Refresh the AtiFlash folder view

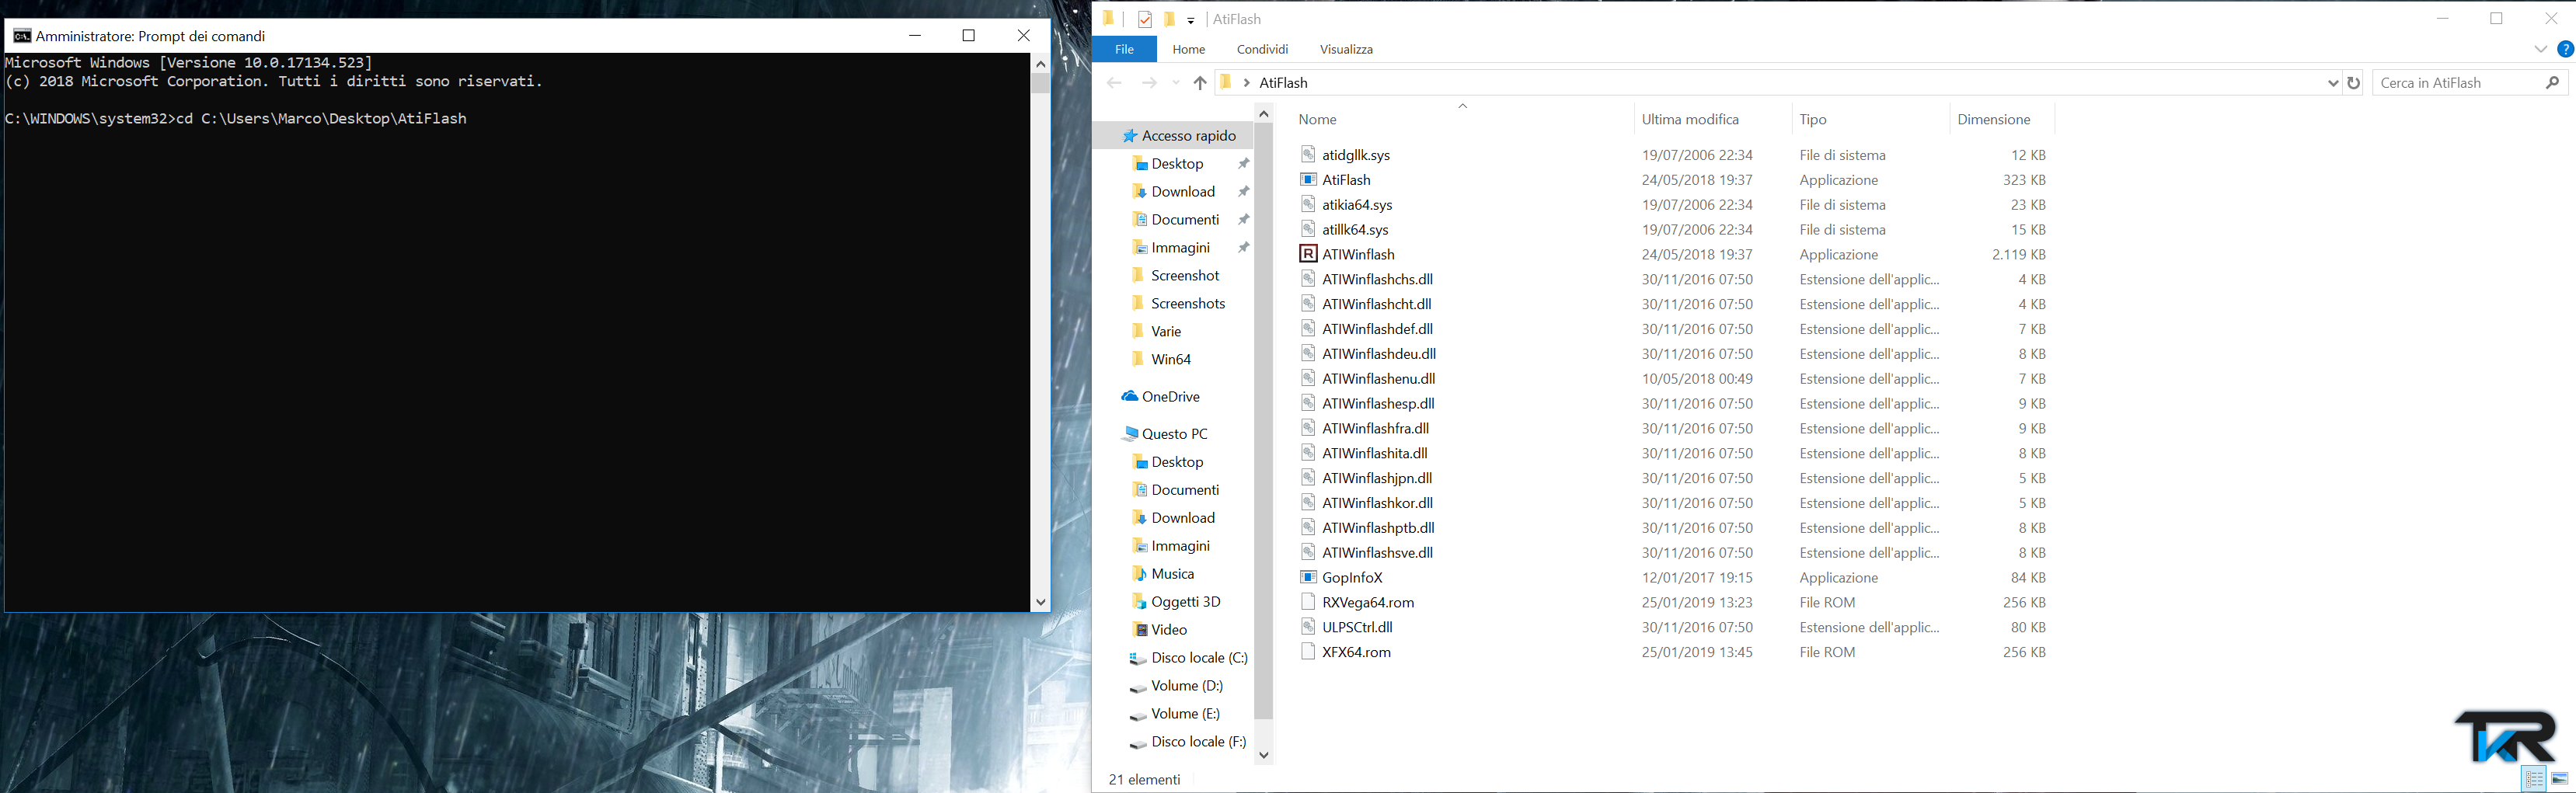pos(2354,83)
